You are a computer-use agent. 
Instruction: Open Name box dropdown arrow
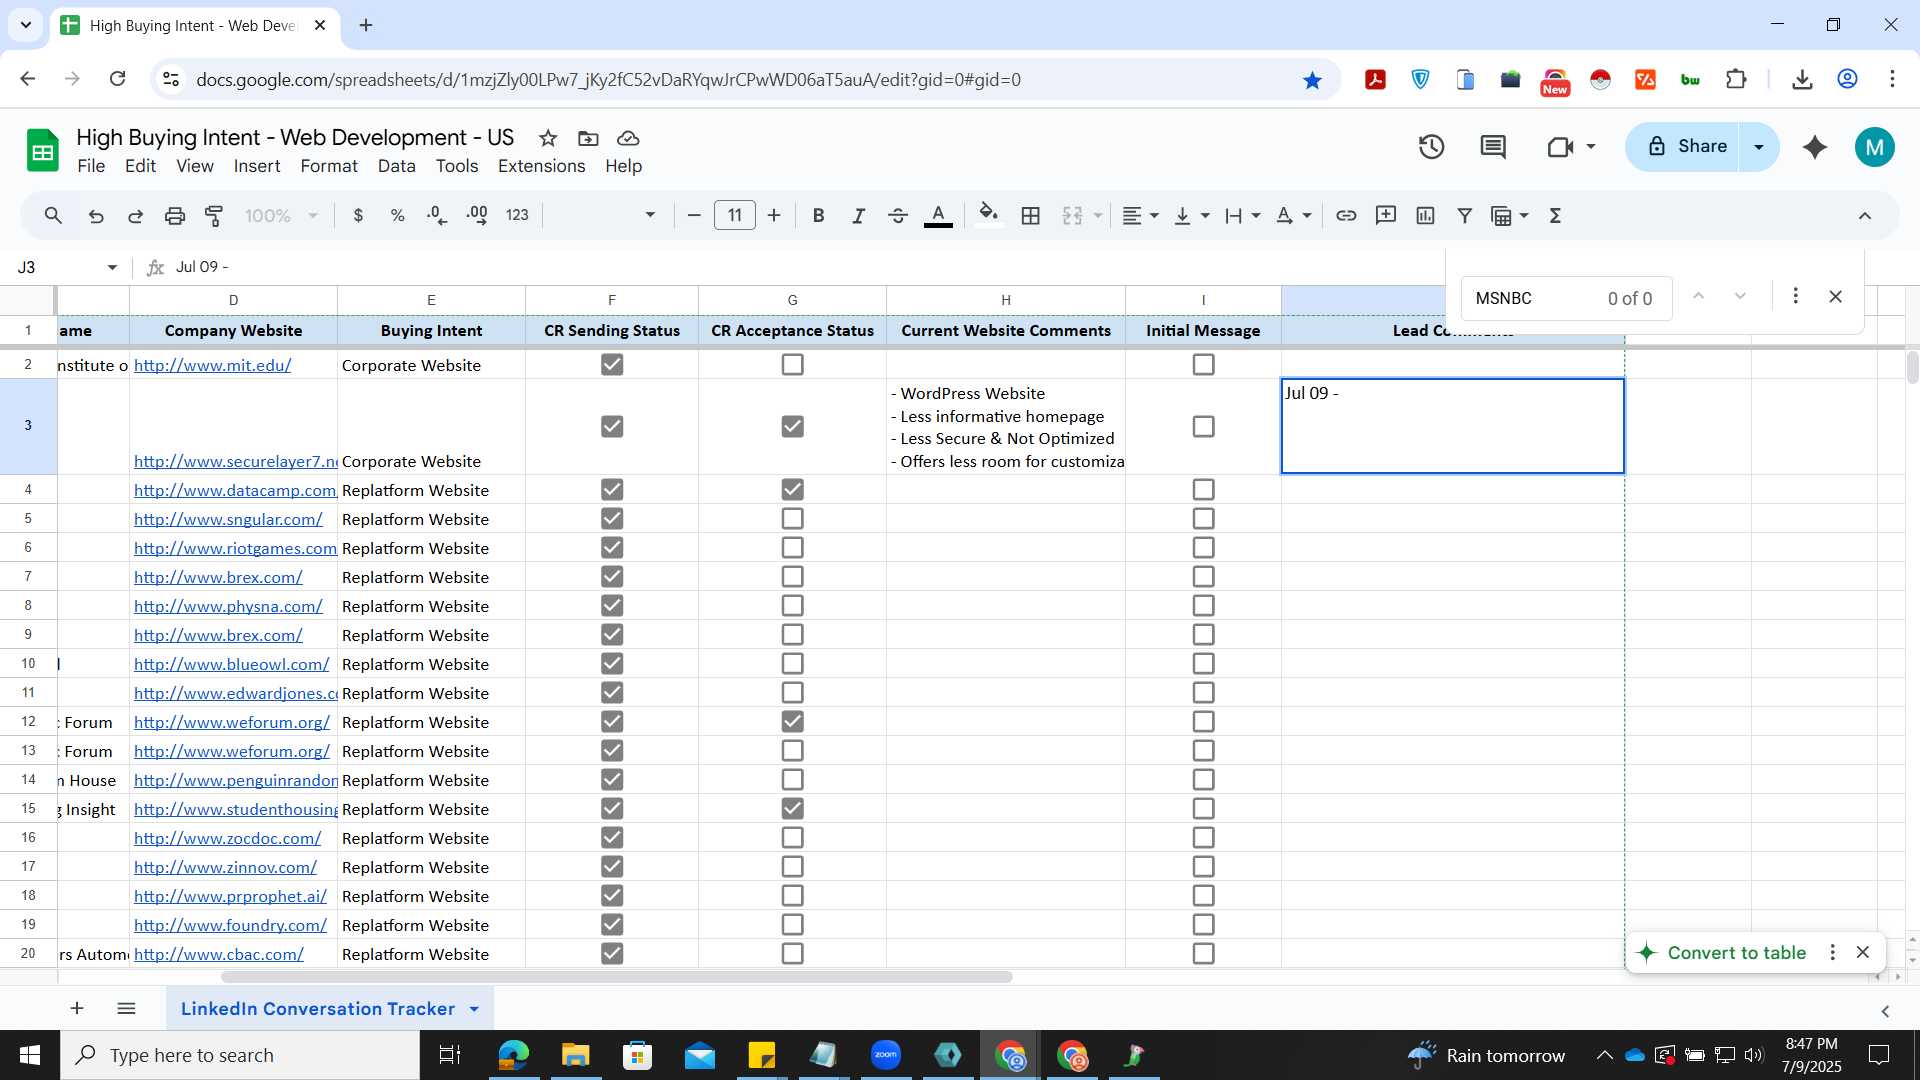[112, 268]
